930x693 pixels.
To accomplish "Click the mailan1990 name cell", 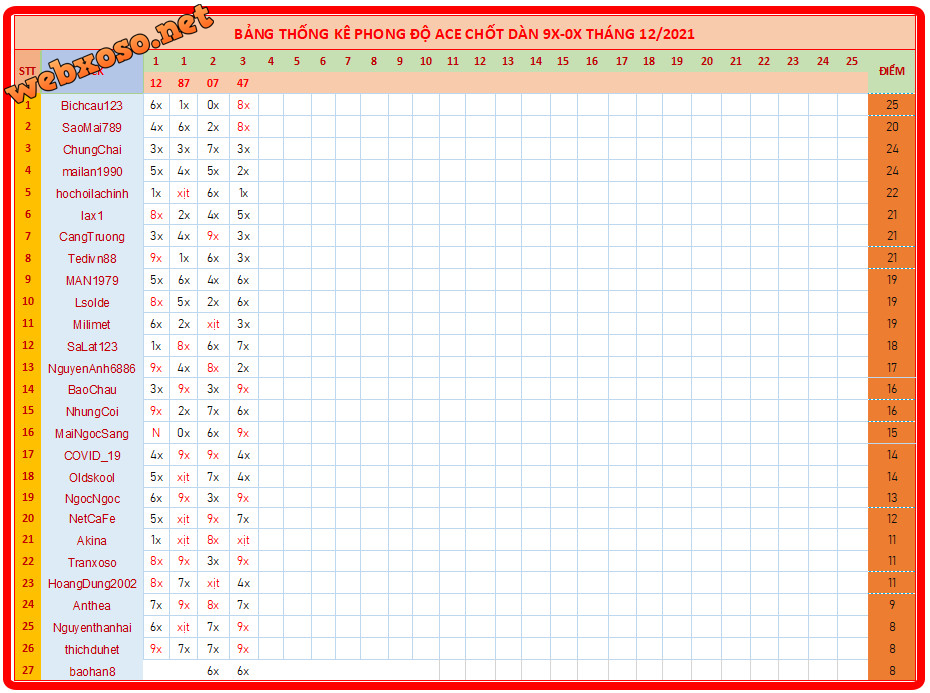I will point(92,171).
